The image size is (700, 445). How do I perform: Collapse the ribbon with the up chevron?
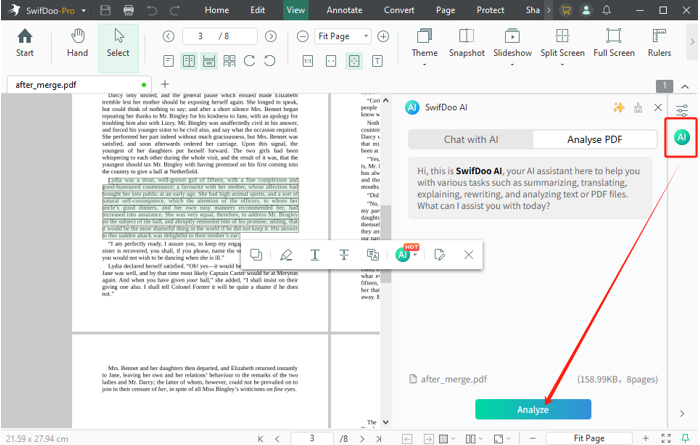click(685, 86)
